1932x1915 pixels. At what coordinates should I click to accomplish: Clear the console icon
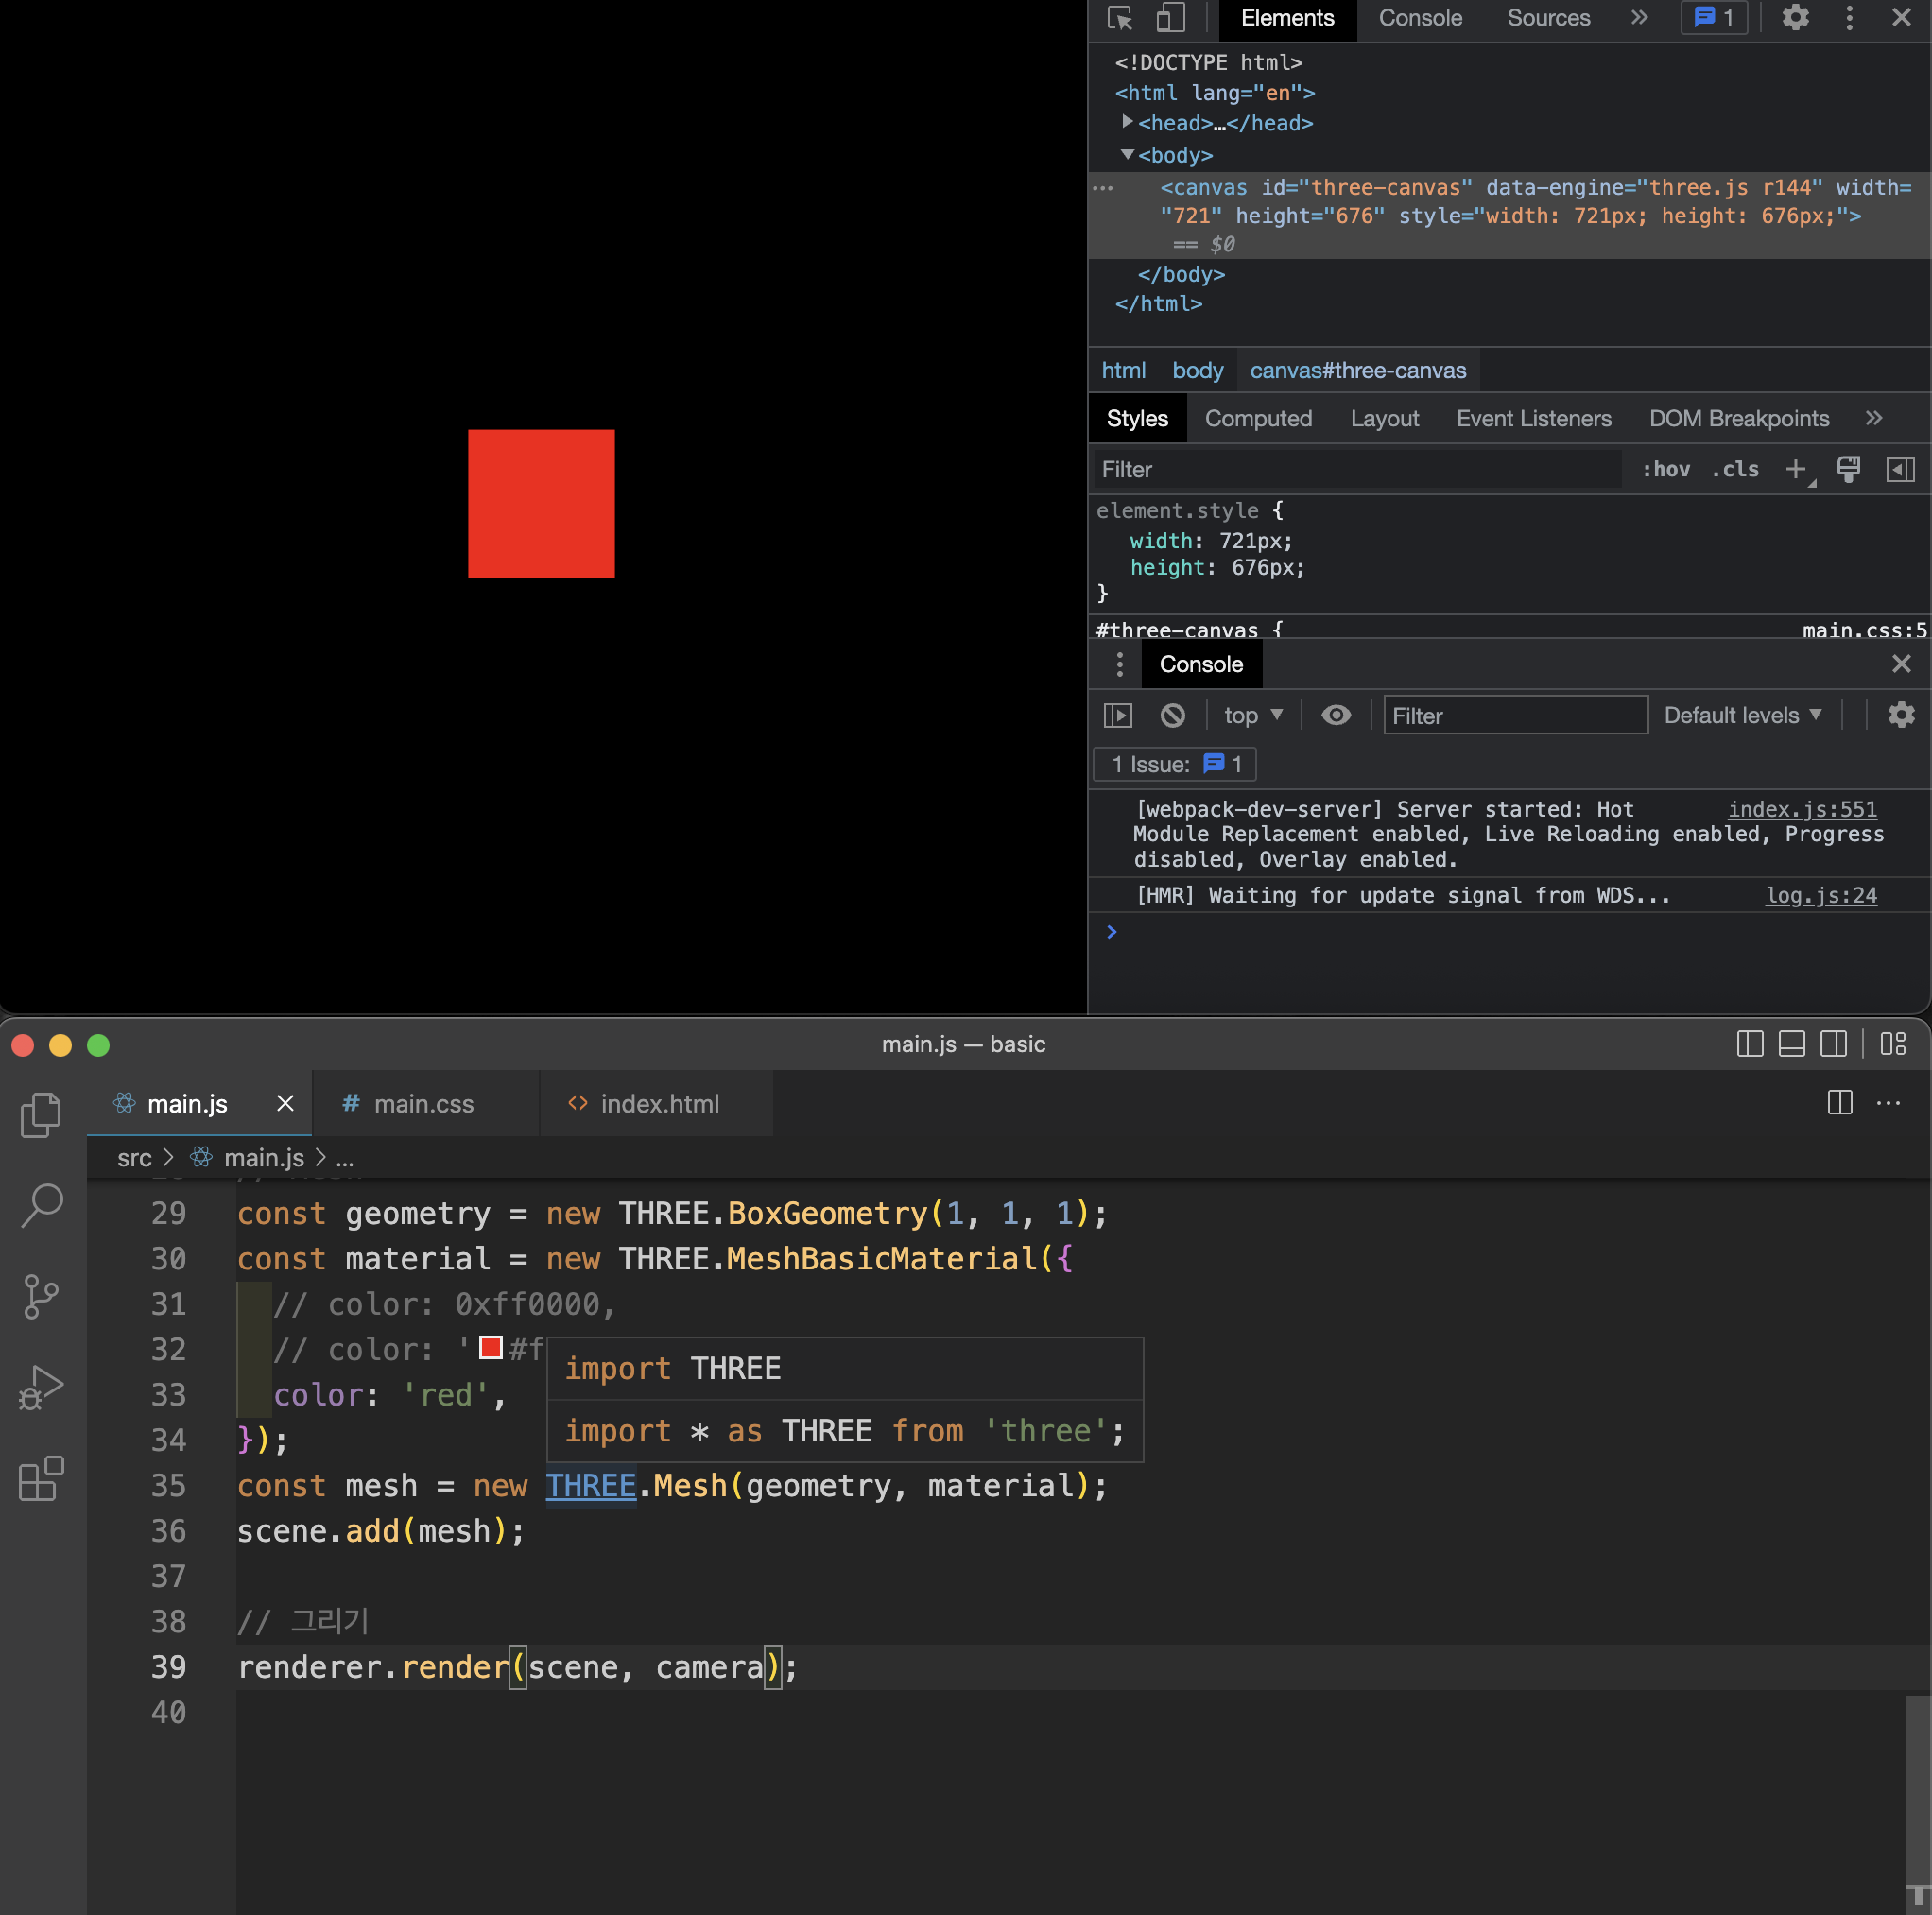pos(1172,715)
